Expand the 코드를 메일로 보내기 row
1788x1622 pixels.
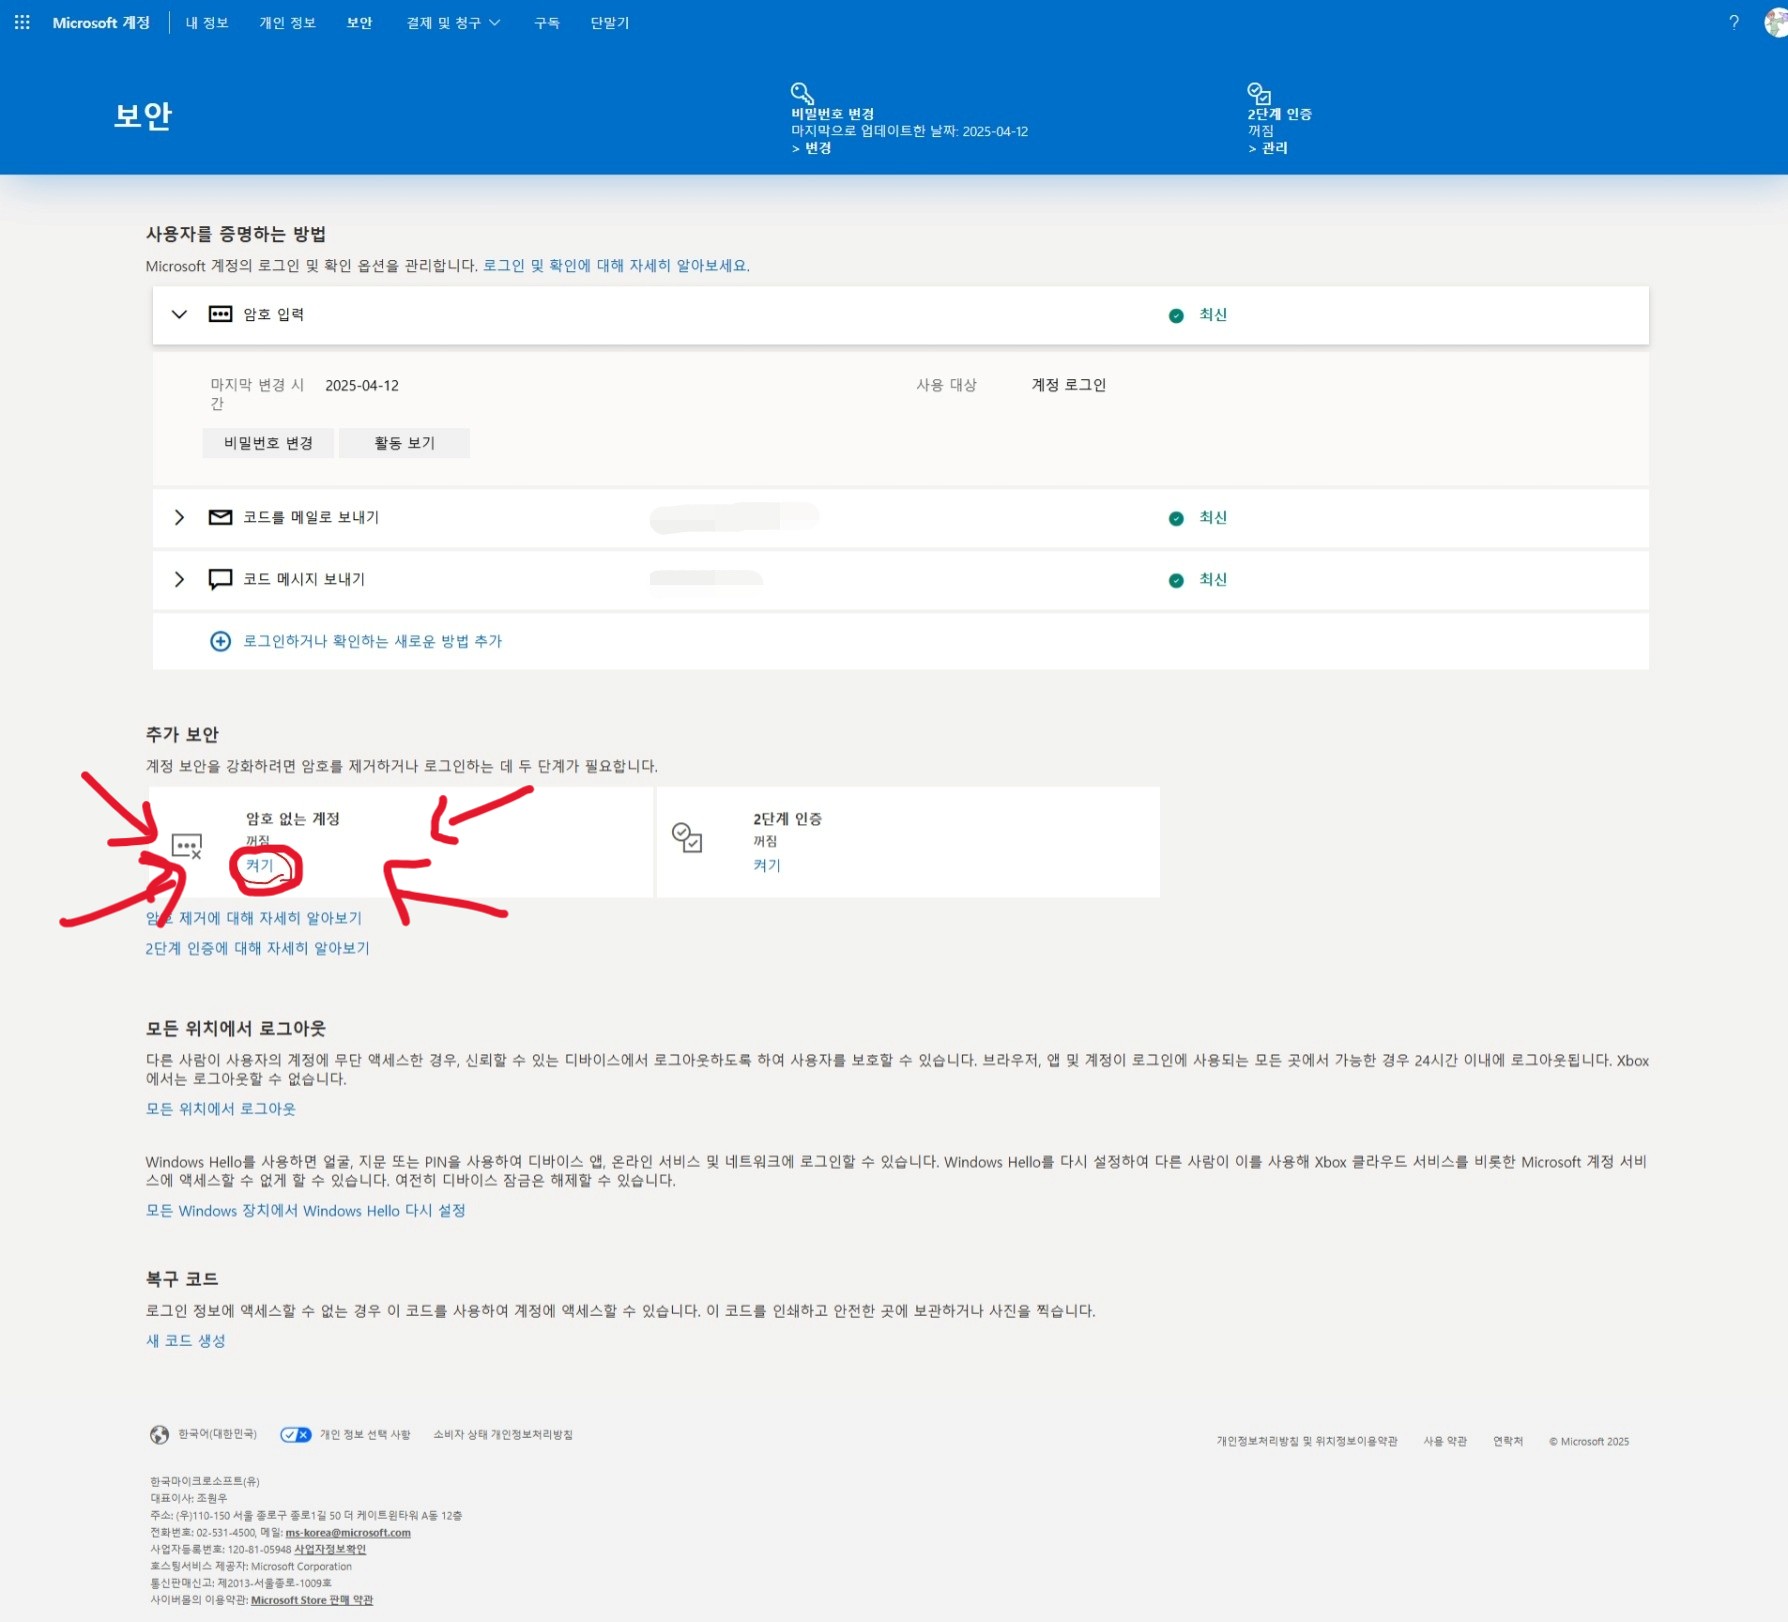pos(179,517)
